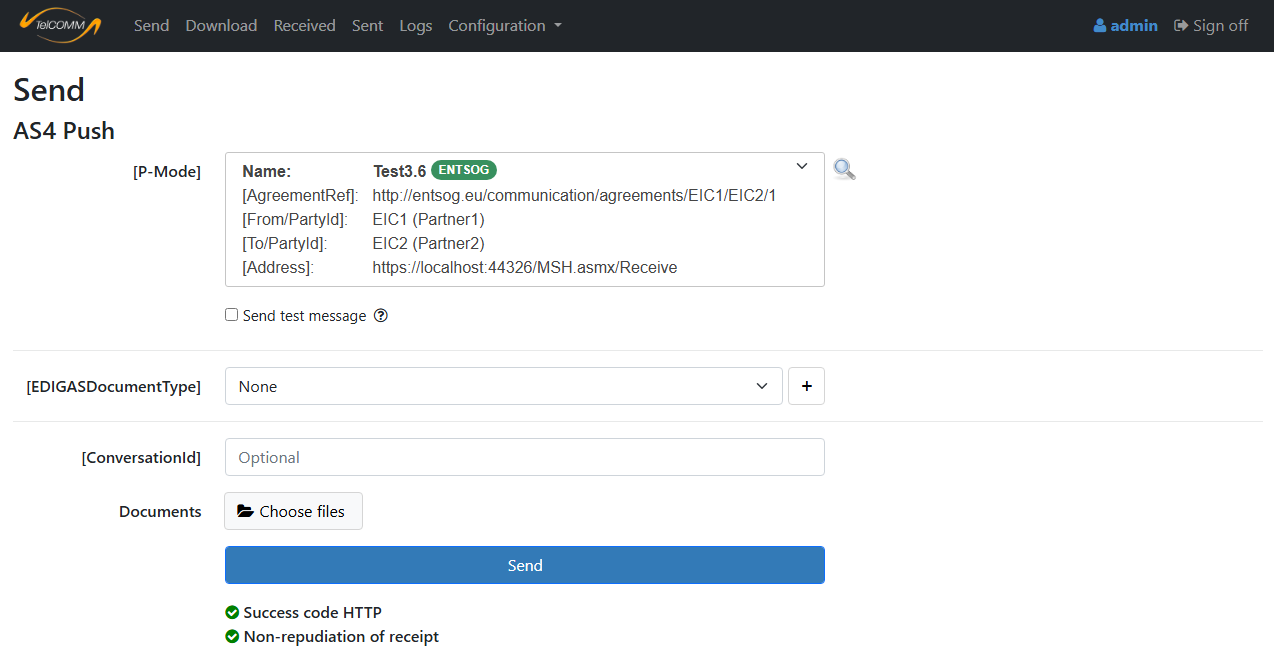The height and width of the screenshot is (662, 1274).
Task: Navigate to the Logs page
Action: tap(415, 26)
